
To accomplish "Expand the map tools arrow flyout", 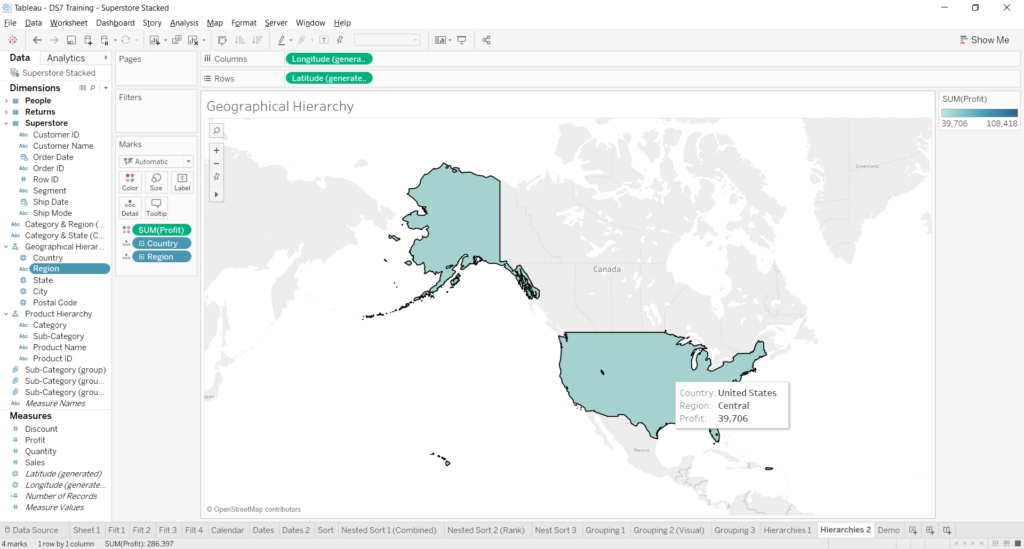I will click(x=216, y=195).
